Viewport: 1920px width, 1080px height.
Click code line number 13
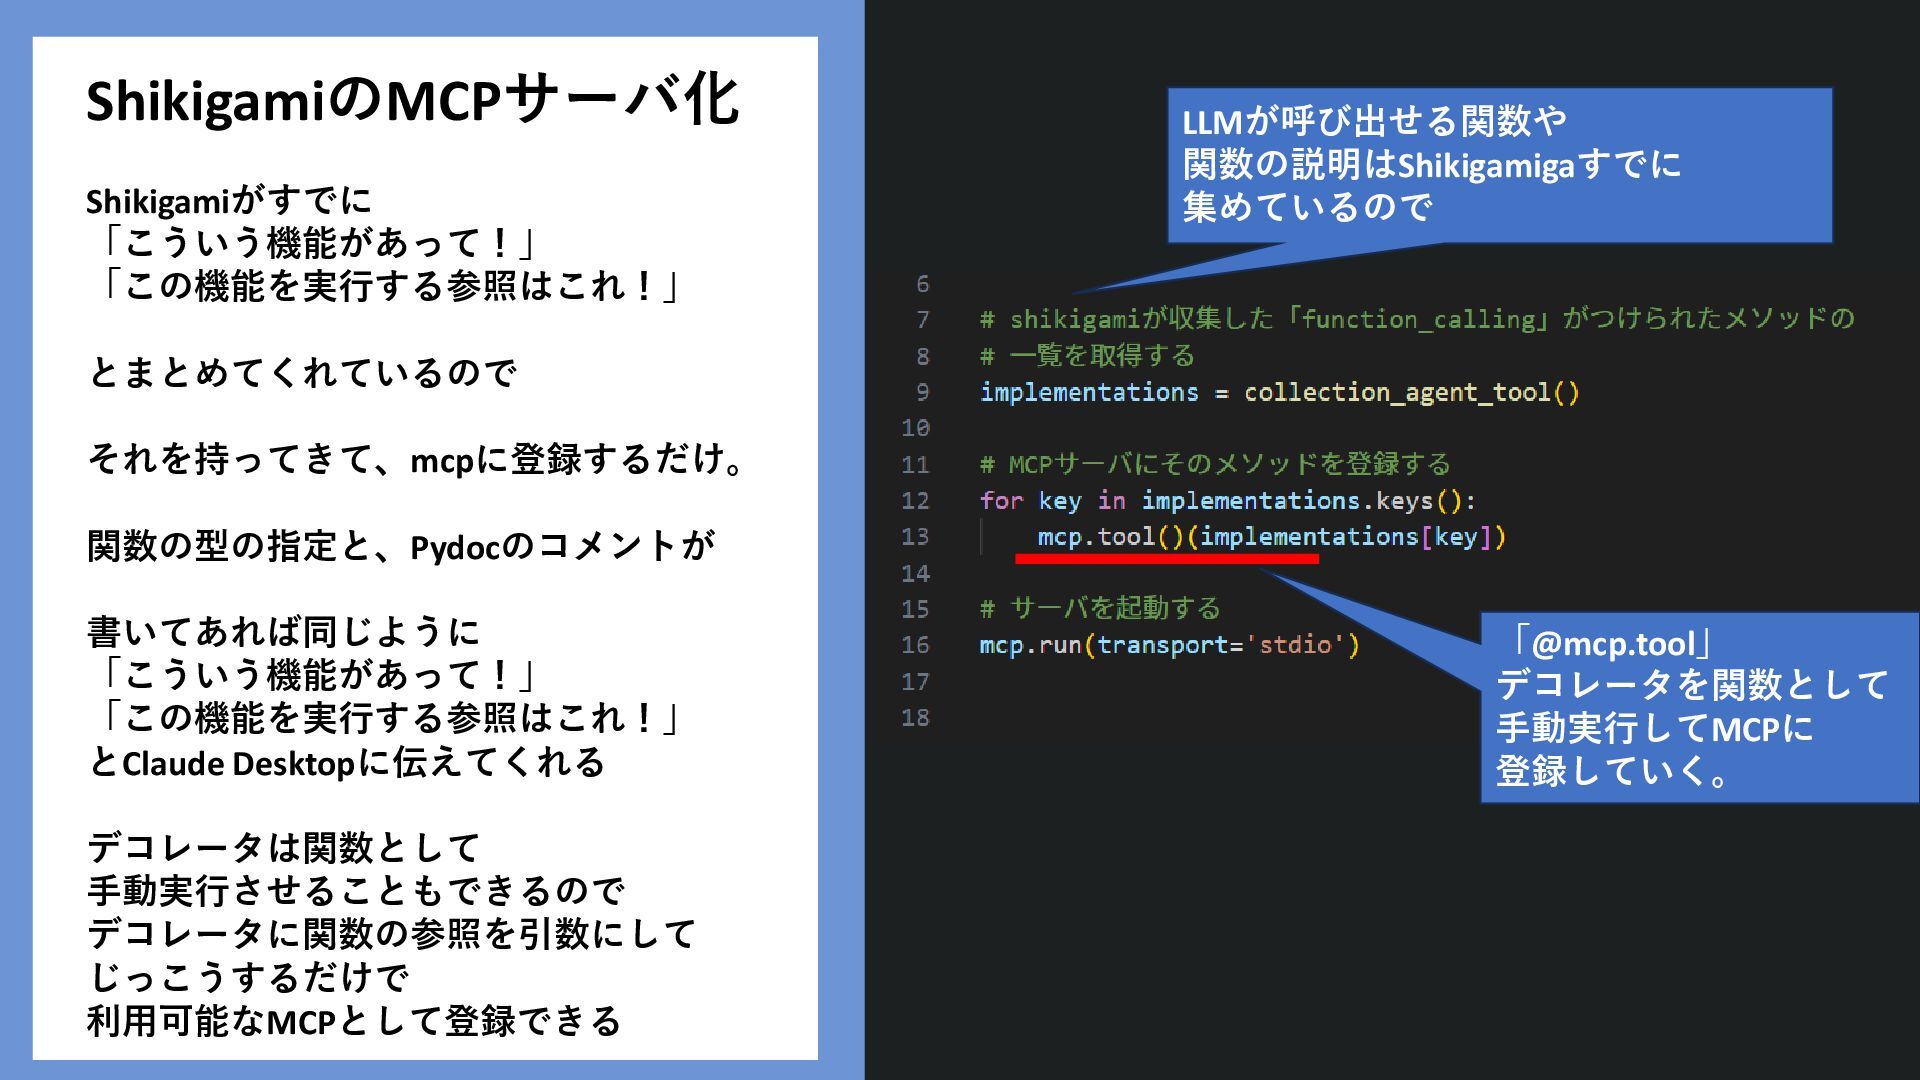coord(915,537)
